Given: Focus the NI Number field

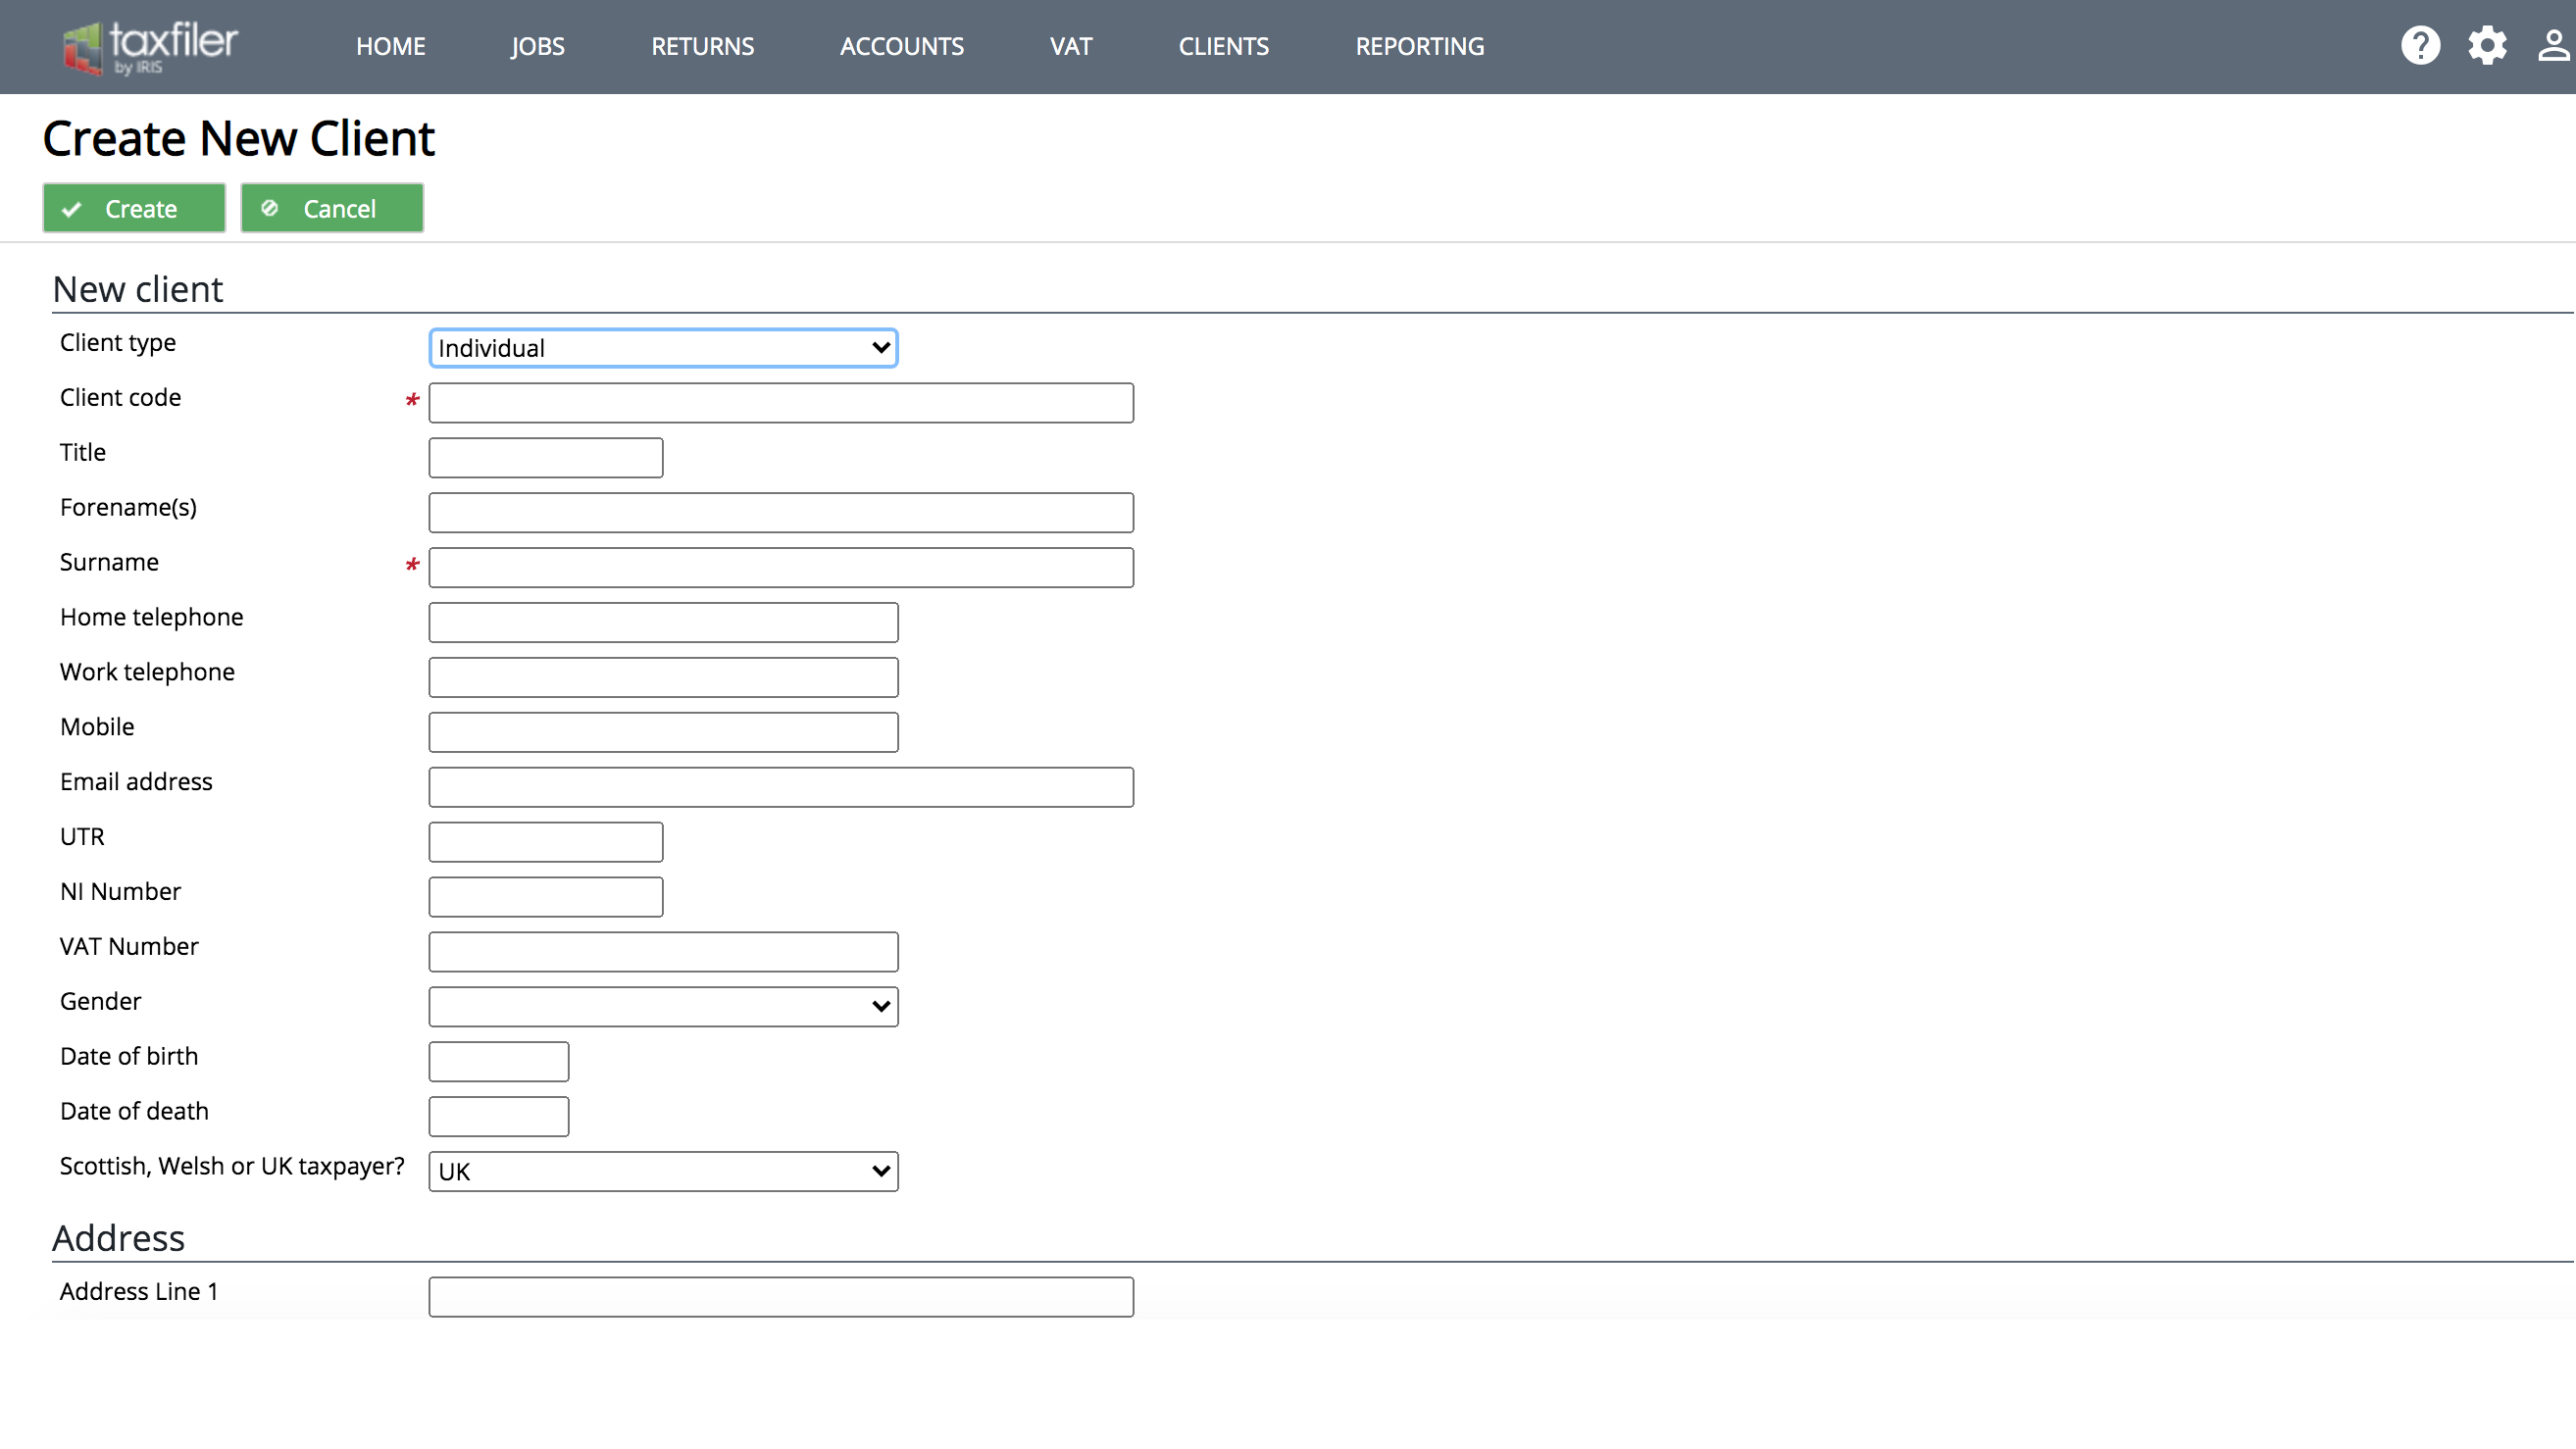Looking at the screenshot, I should click(x=546, y=897).
